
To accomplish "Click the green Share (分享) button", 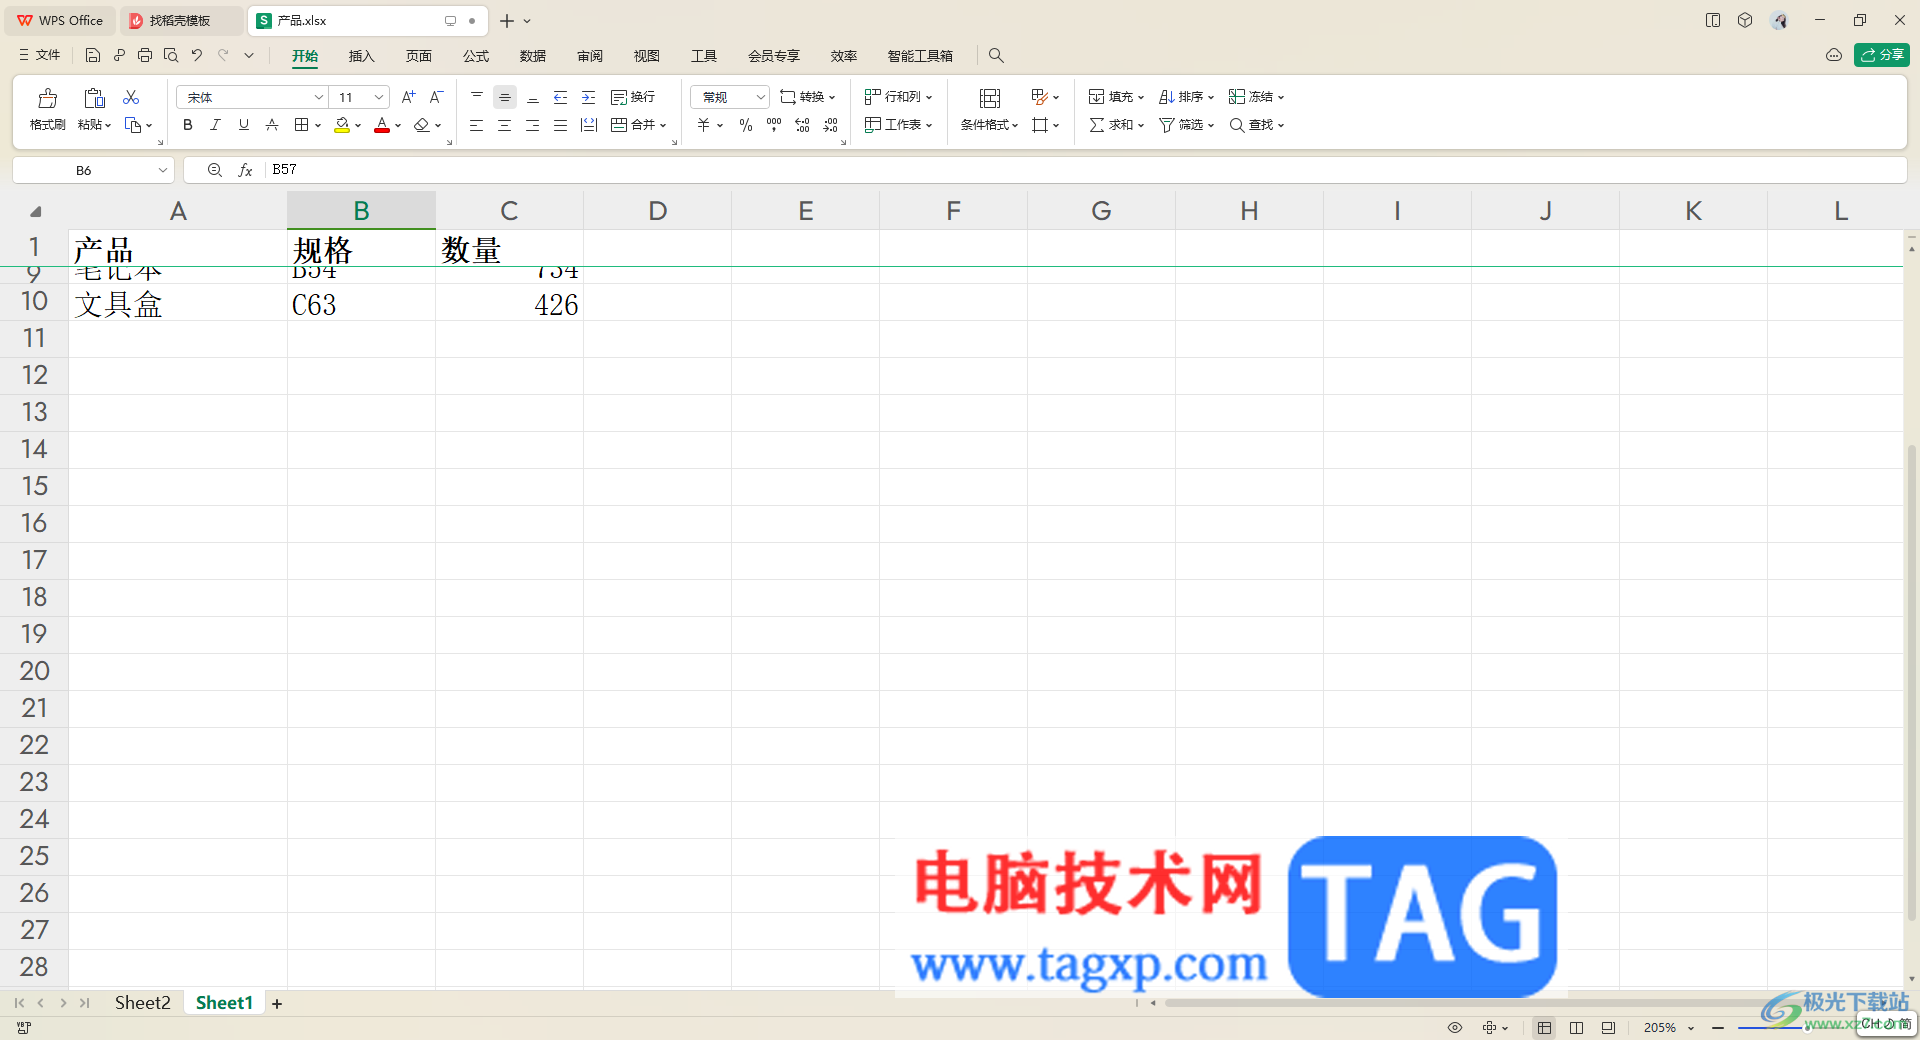I will [1881, 55].
